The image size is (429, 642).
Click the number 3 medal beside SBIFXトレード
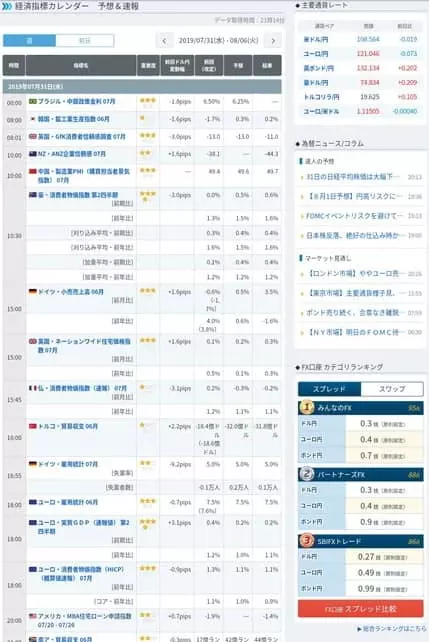tap(307, 540)
